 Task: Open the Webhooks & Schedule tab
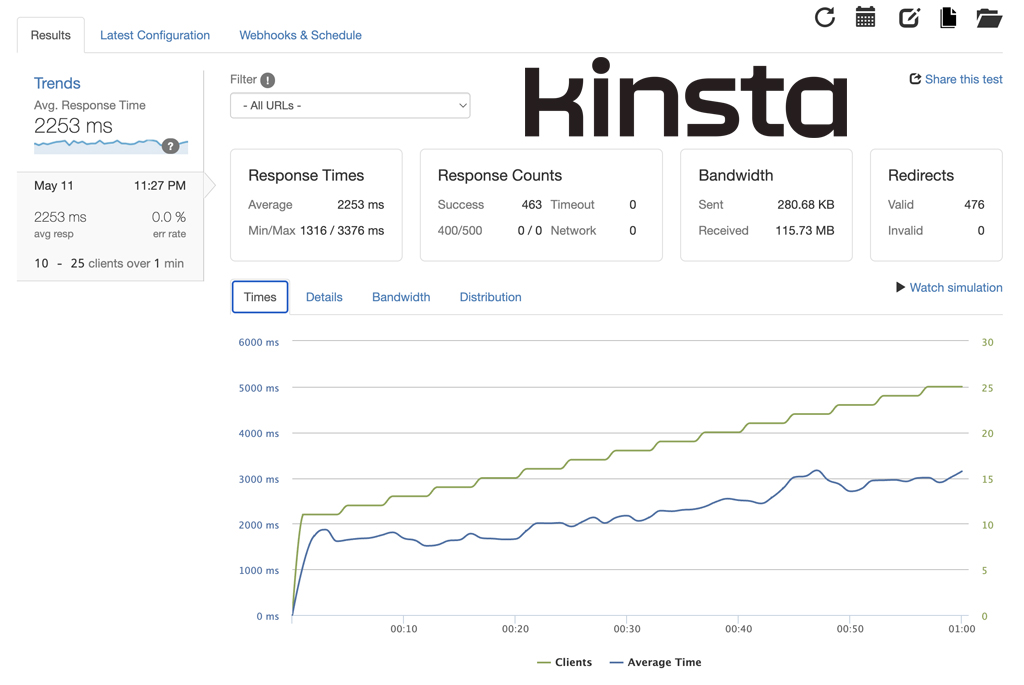click(300, 35)
